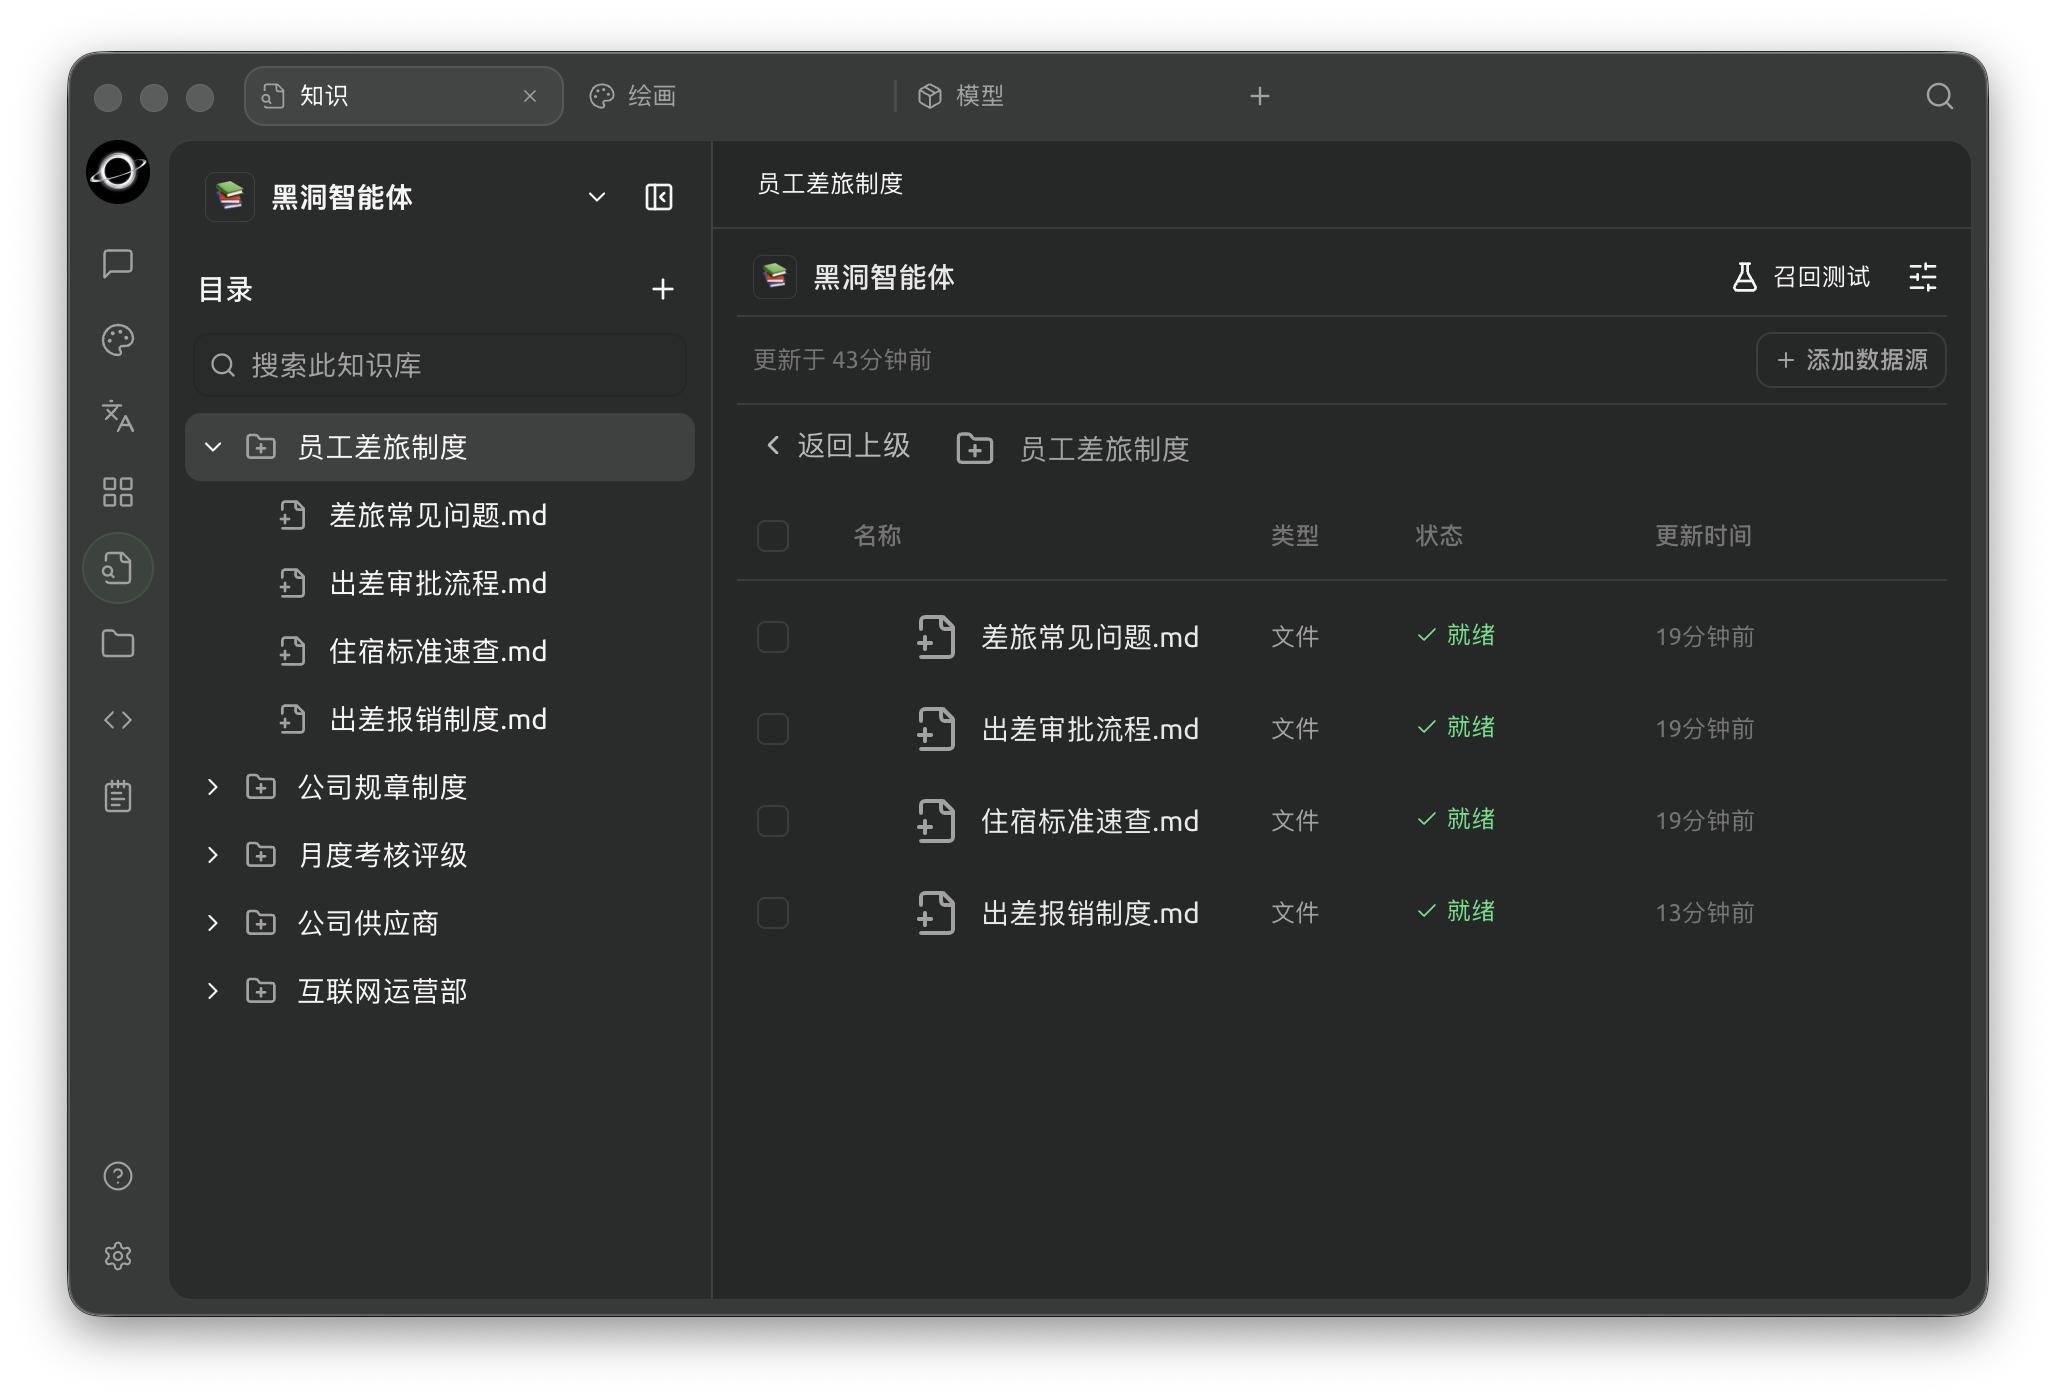Open the files folder sidebar icon
Image resolution: width=2056 pixels, height=1400 pixels.
click(x=118, y=644)
